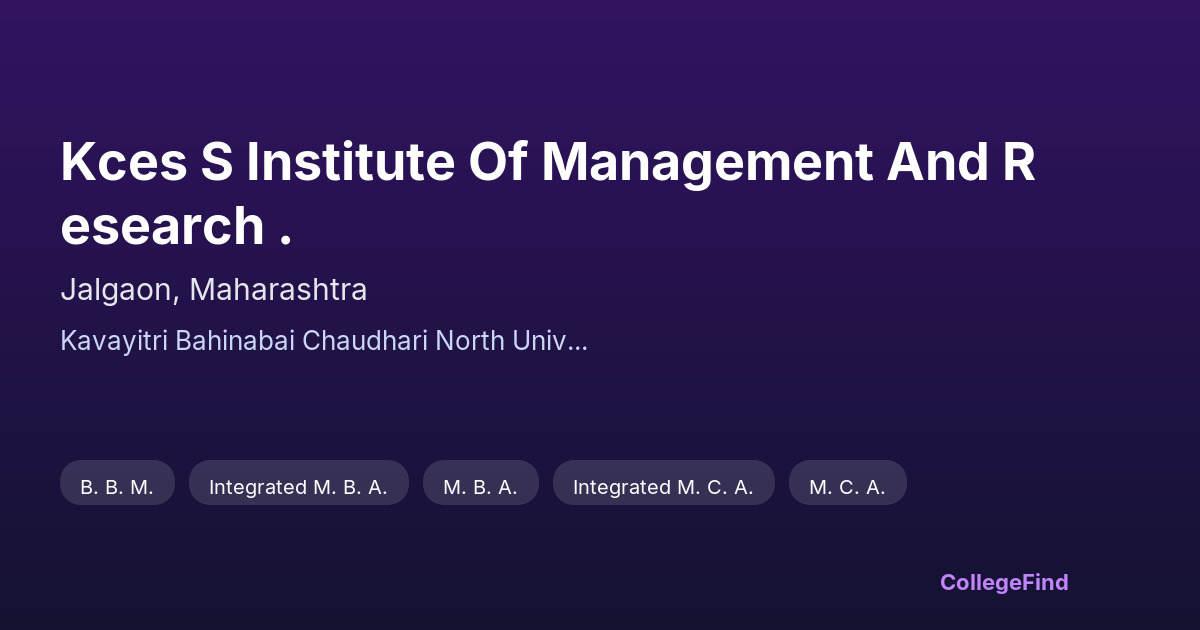The width and height of the screenshot is (1200, 630).
Task: Open the Integrated M. C. A. tag
Action: tap(663, 487)
